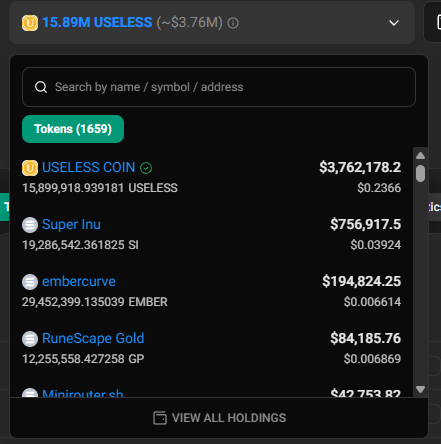Click the magnifier search icon
The height and width of the screenshot is (444, 441).
tap(41, 87)
